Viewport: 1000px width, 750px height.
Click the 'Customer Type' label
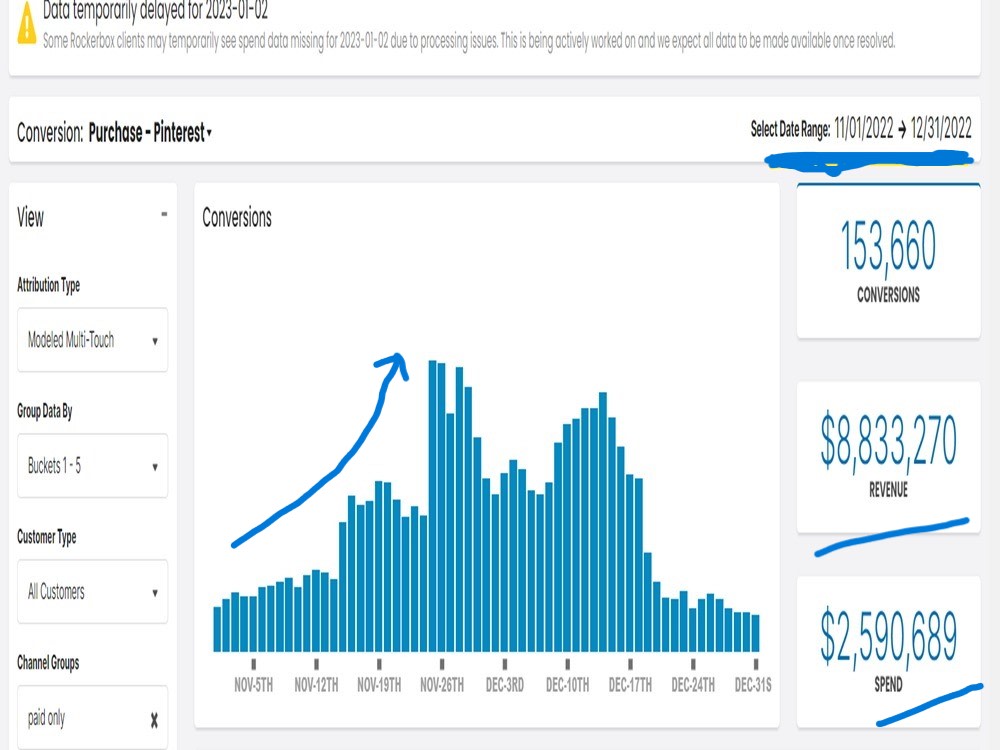point(47,536)
